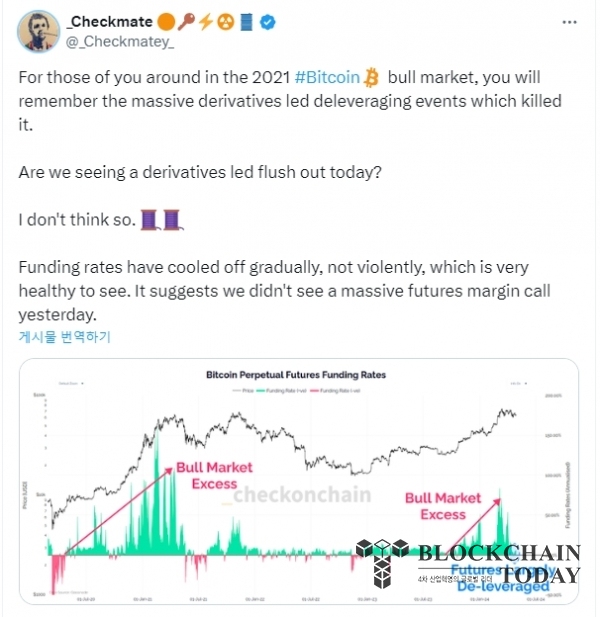This screenshot has height=617, width=600.
Task: Click the blue oil drum emoji
Action: 246,22
